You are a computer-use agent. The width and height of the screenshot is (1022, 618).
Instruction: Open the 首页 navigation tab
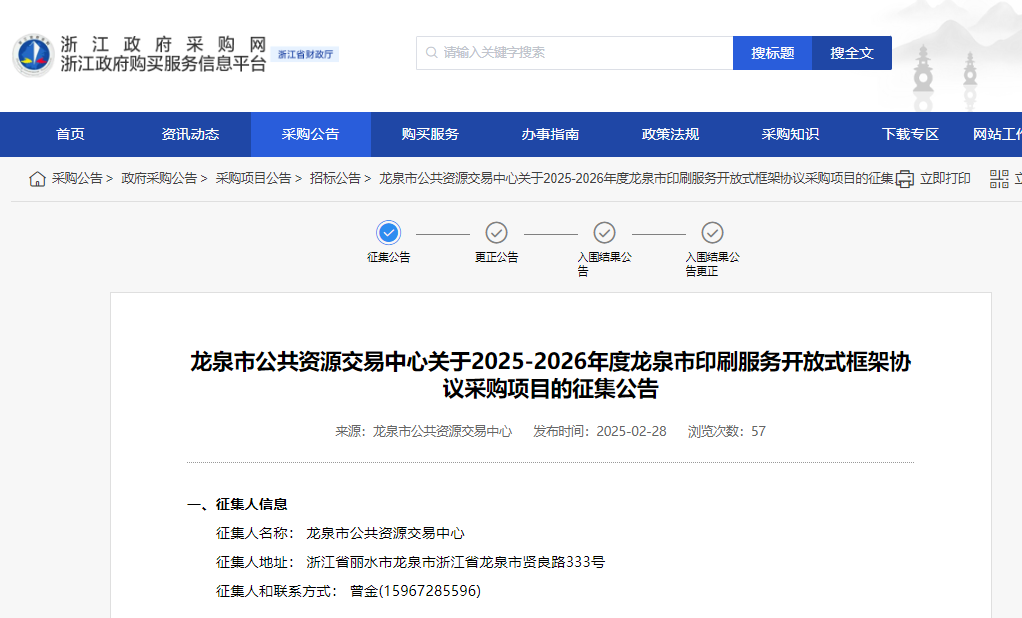pos(70,135)
